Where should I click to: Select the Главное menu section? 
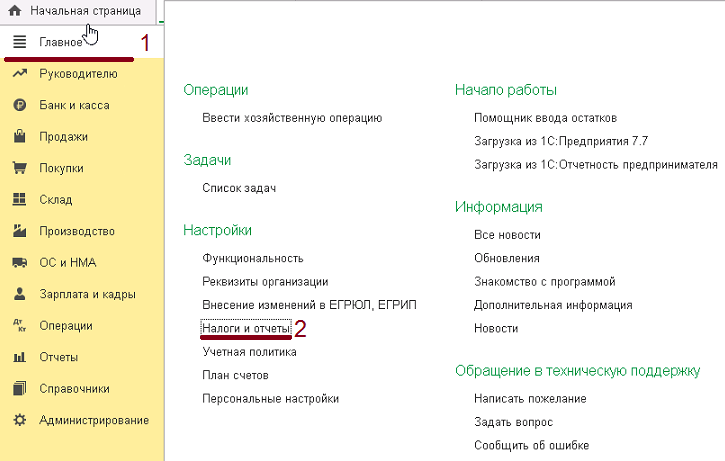point(61,42)
